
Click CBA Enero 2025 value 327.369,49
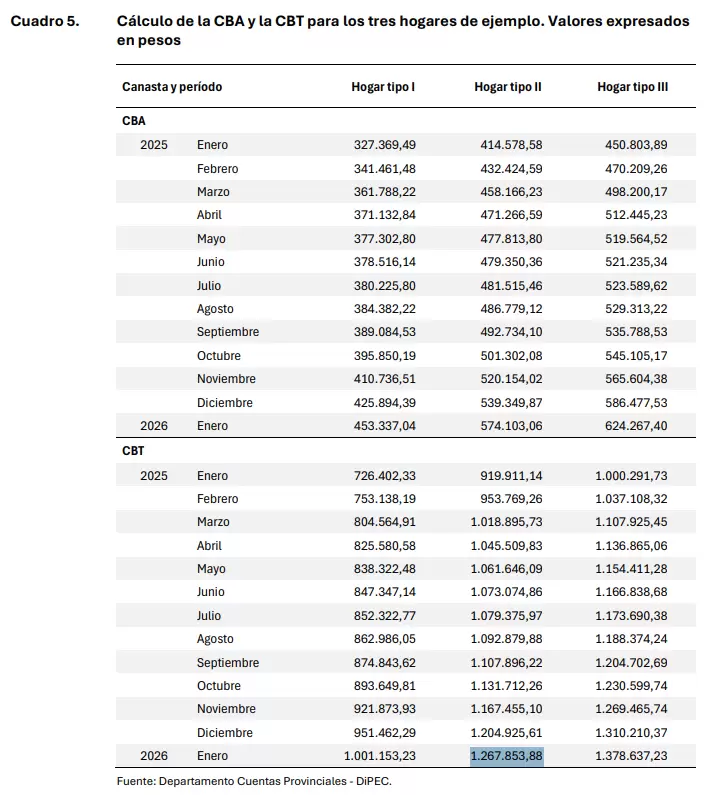pyautogui.click(x=385, y=145)
